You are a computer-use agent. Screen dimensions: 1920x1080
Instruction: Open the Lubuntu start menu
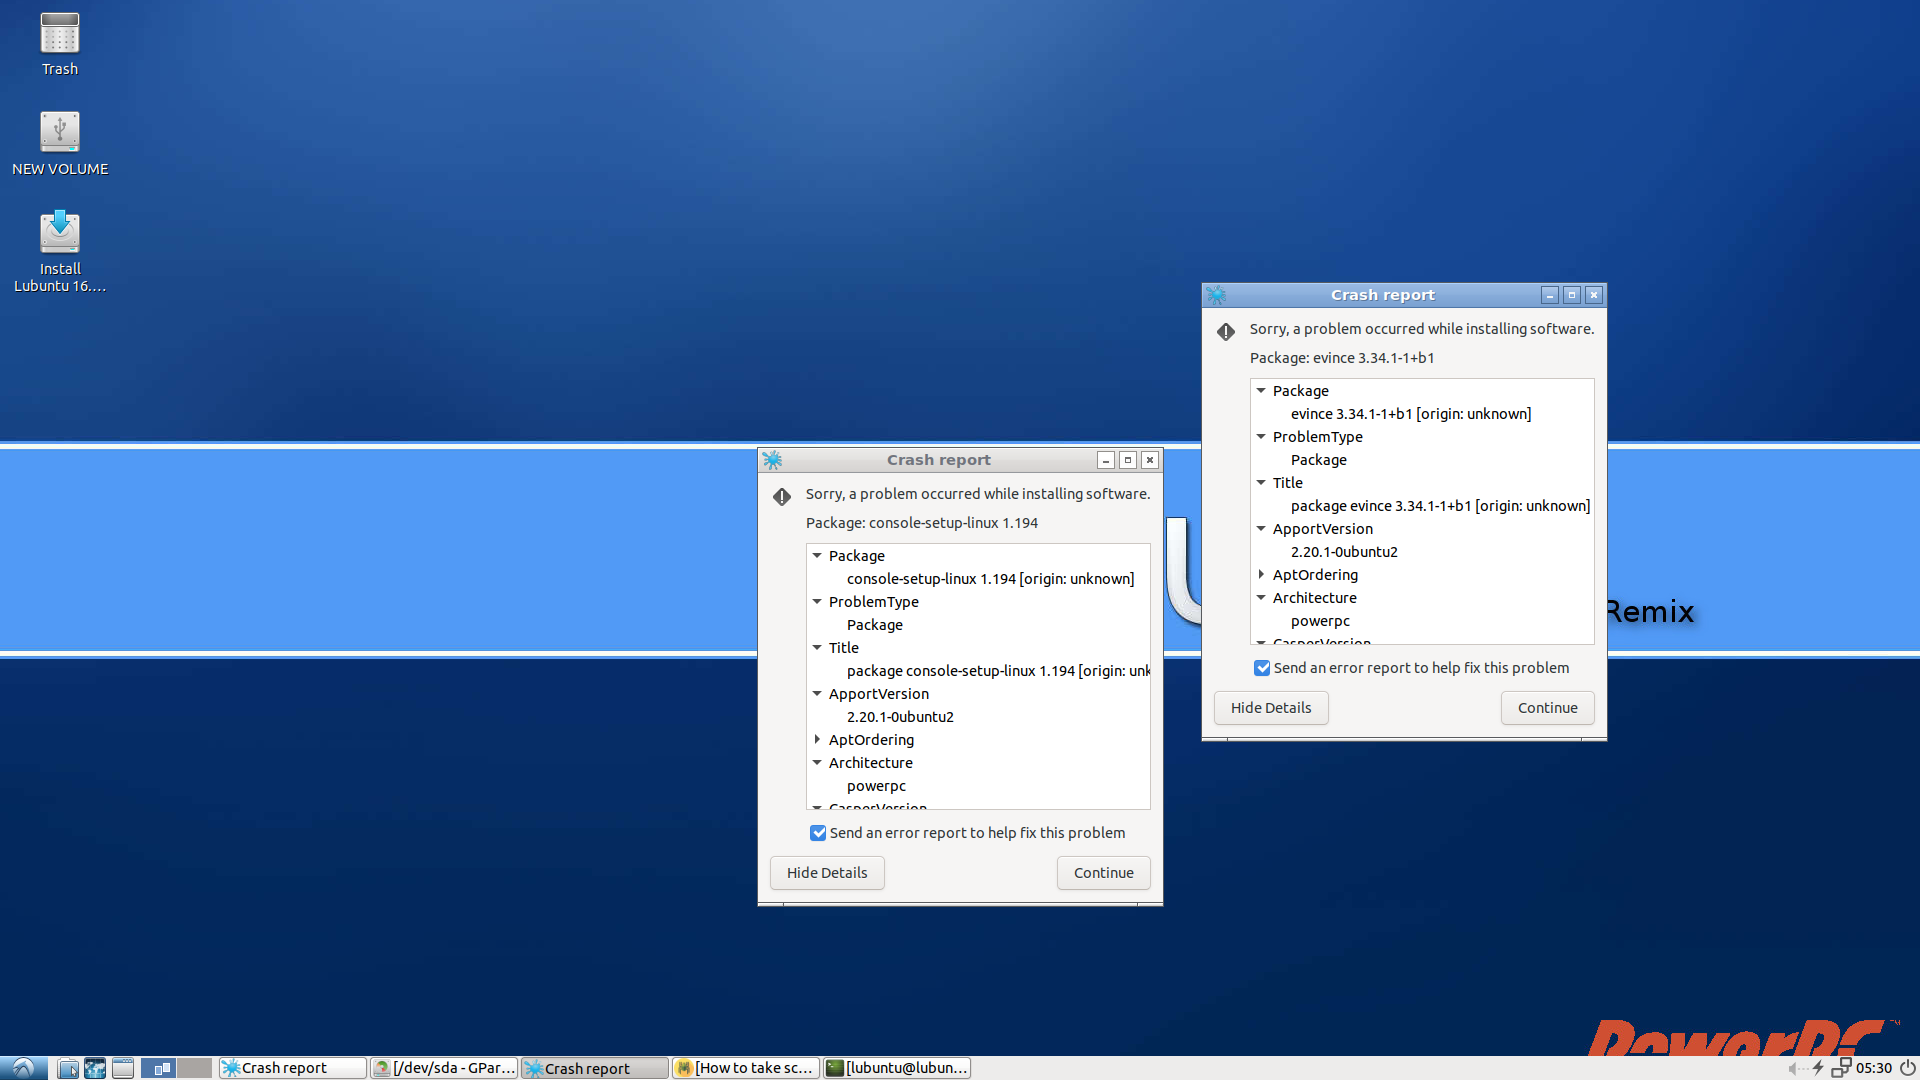point(23,1068)
